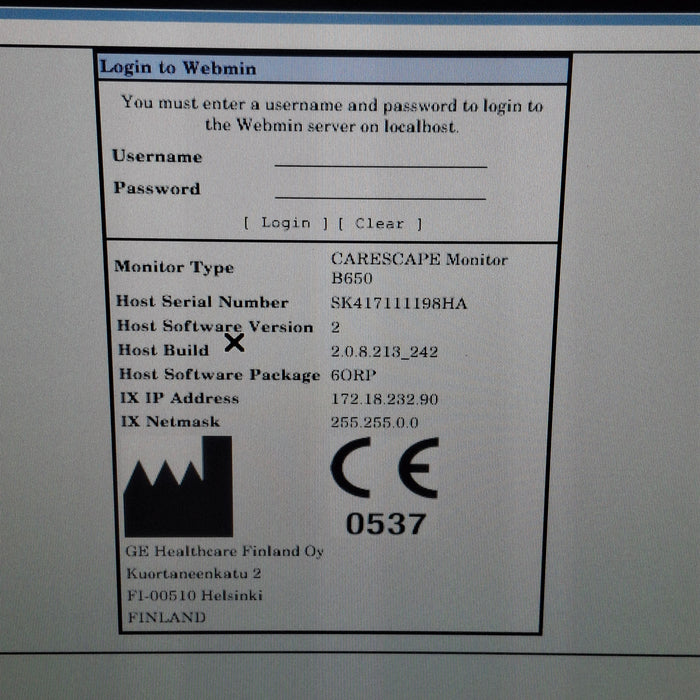Click the CARESCAPE Monitor B650 text
This screenshot has height=700, width=700.
pyautogui.click(x=418, y=269)
